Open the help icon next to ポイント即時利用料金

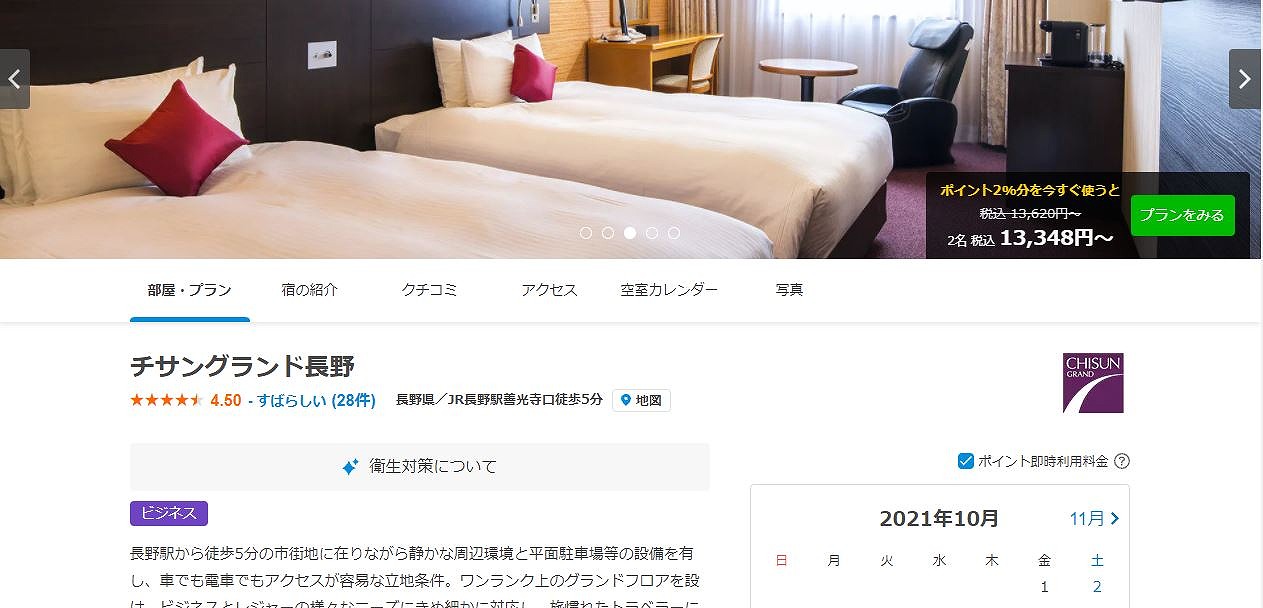click(1122, 461)
